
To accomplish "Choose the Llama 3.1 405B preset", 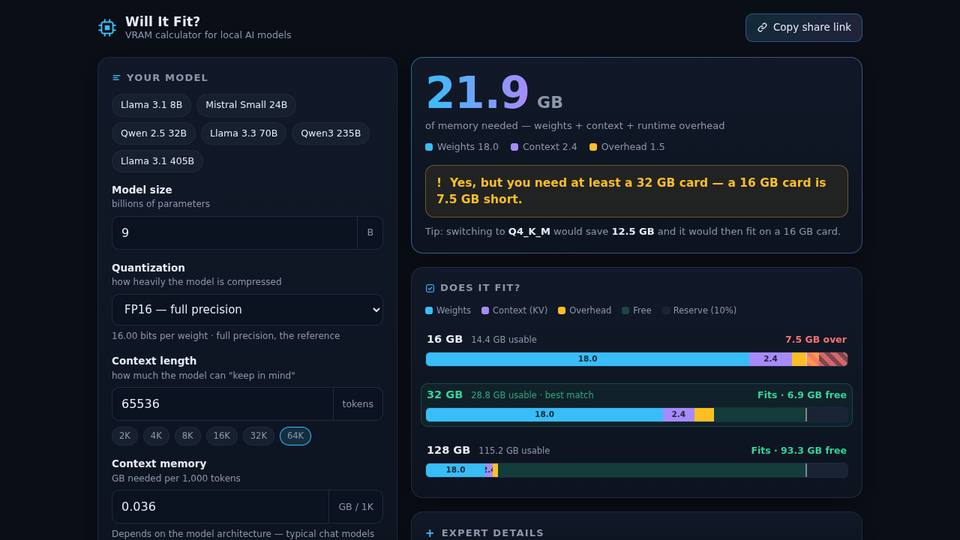I will 157,161.
